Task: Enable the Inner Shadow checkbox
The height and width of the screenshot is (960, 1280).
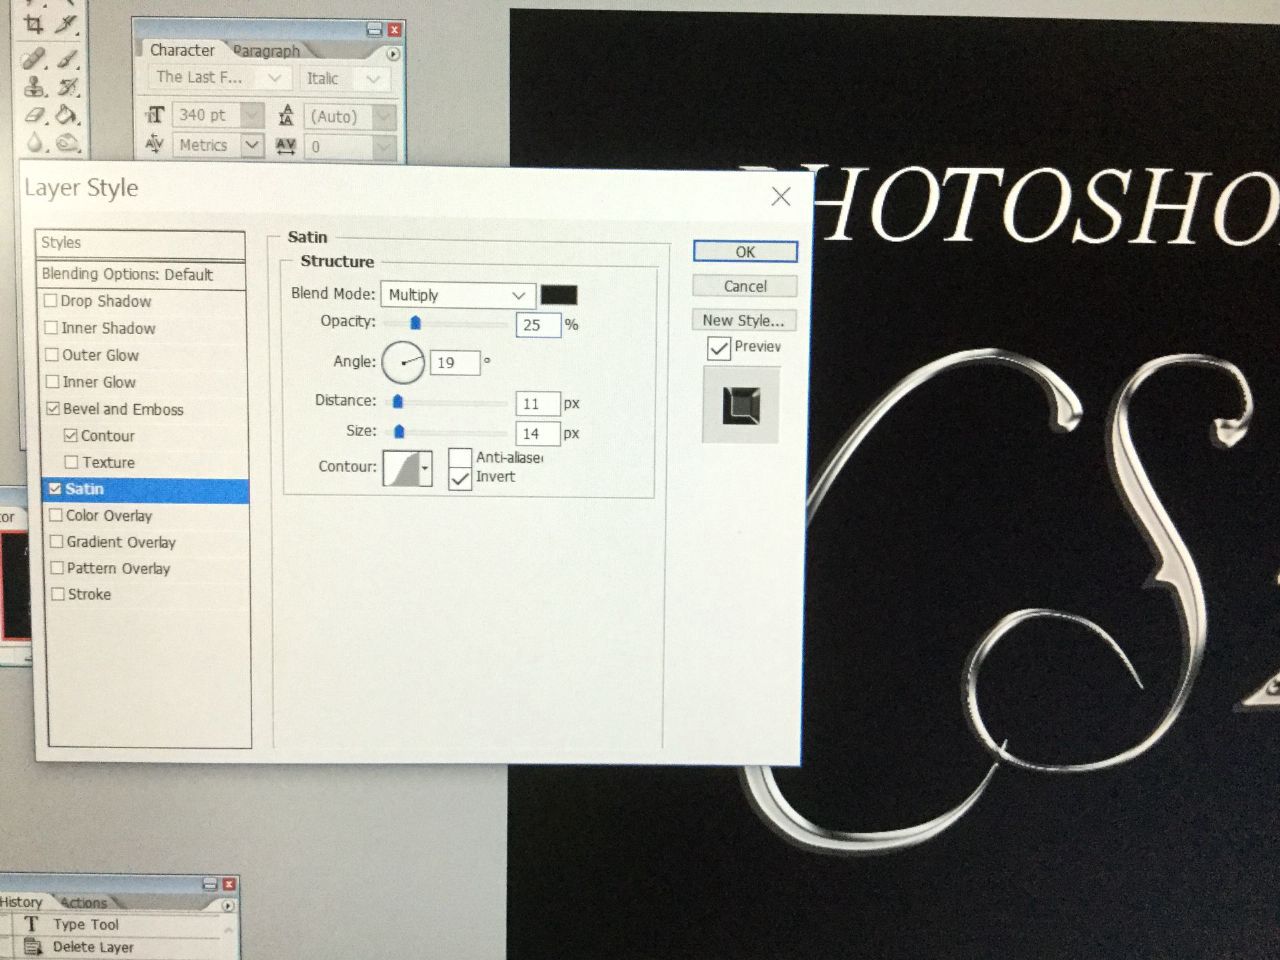Action: 52,327
